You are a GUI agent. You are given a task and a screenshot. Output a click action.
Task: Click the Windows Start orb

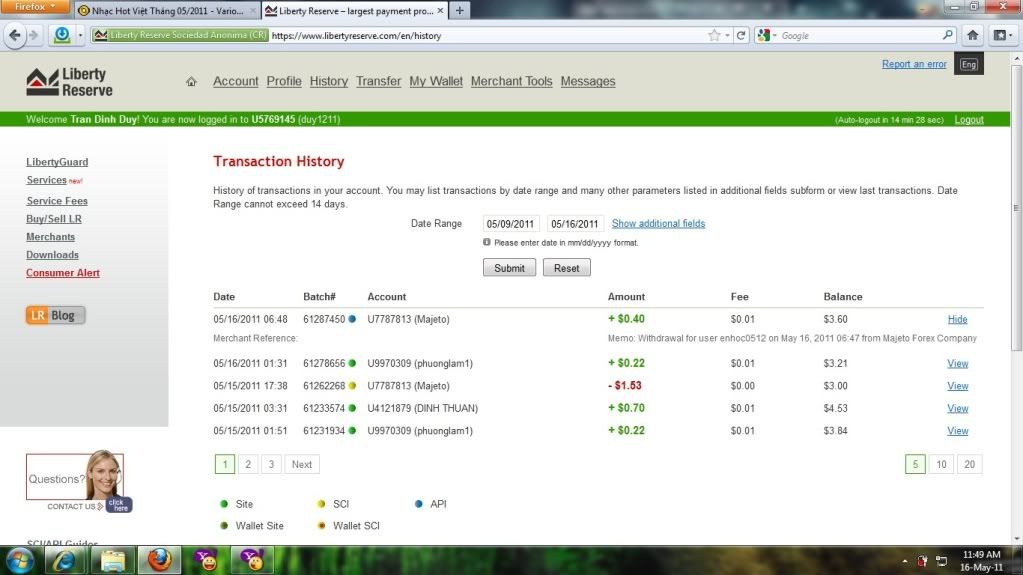(20, 559)
